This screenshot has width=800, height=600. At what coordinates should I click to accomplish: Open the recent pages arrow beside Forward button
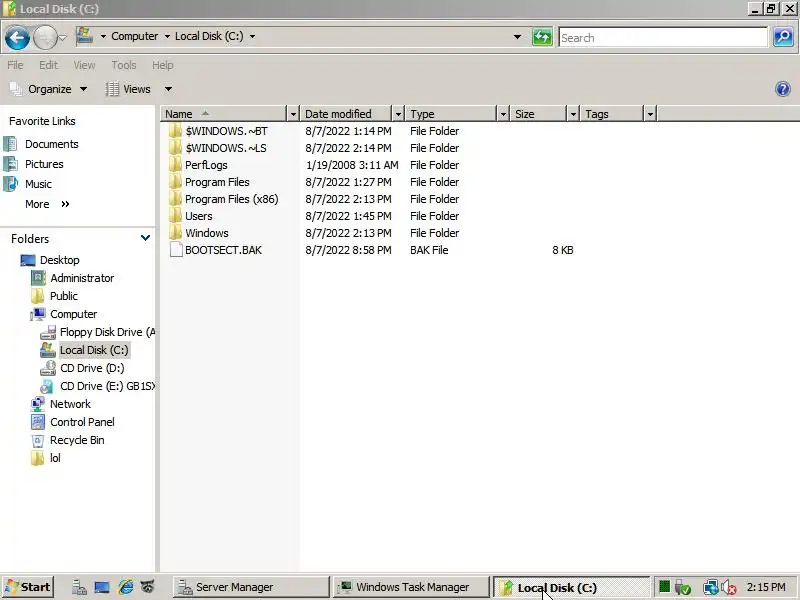[62, 38]
